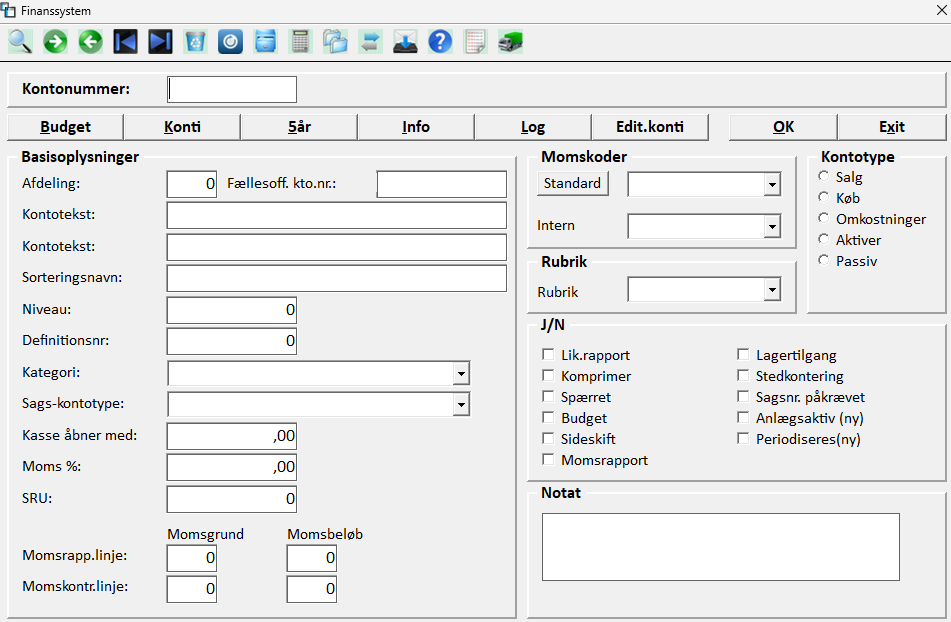
Task: Select Passiv account type
Action: click(x=824, y=260)
